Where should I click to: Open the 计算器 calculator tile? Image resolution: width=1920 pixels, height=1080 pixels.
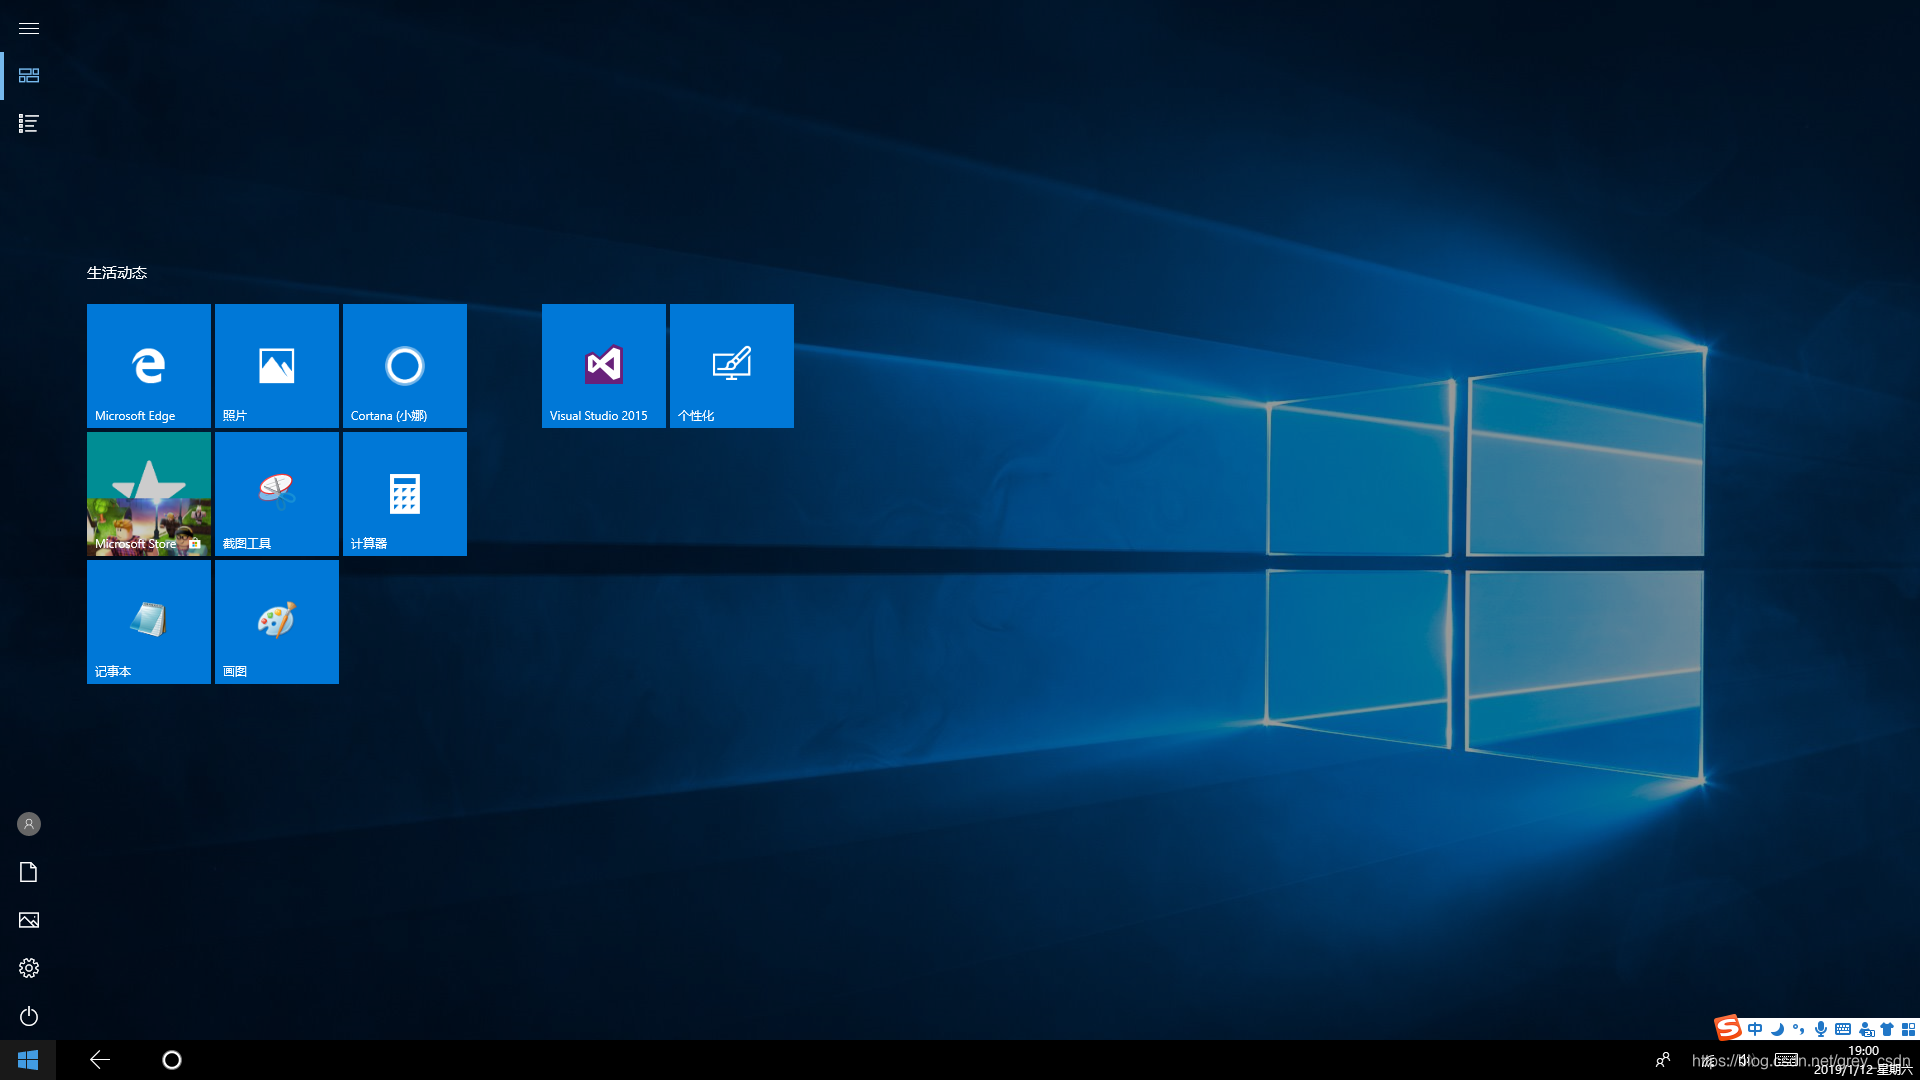pos(404,494)
